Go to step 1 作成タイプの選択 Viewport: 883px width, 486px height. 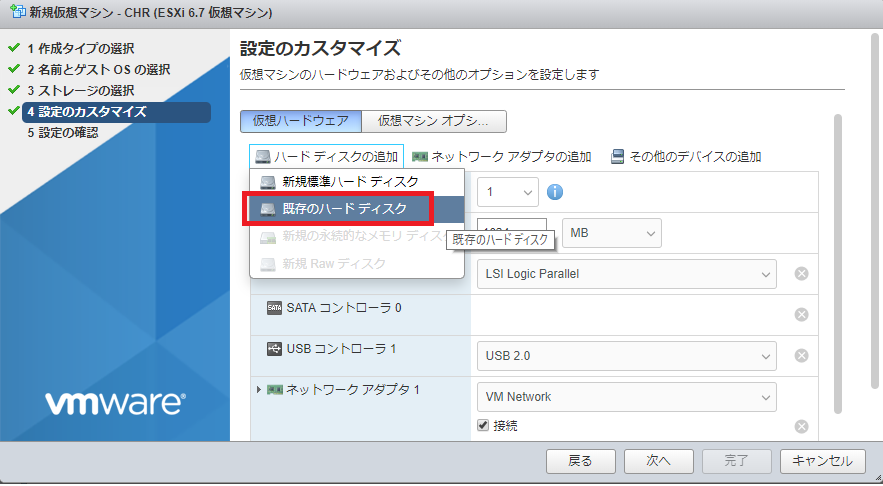point(81,49)
